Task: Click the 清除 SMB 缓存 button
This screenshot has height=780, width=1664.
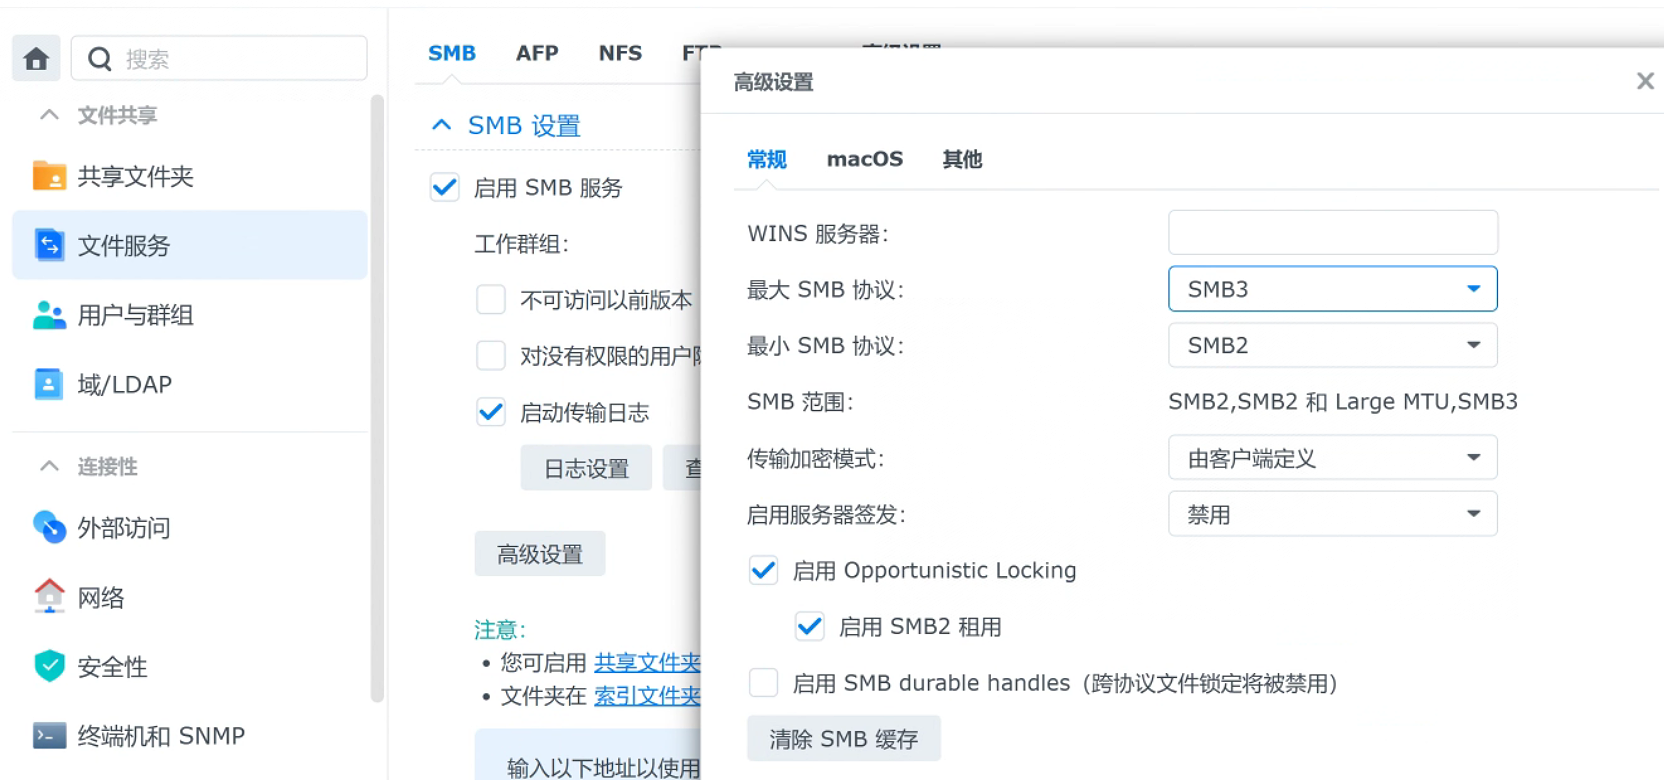Action: [843, 739]
